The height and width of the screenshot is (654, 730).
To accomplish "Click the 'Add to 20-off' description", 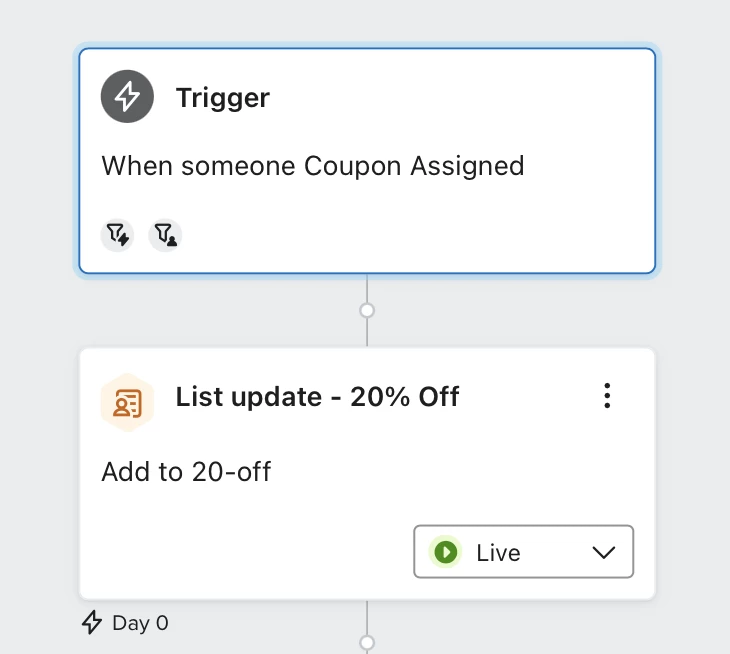I will (186, 472).
